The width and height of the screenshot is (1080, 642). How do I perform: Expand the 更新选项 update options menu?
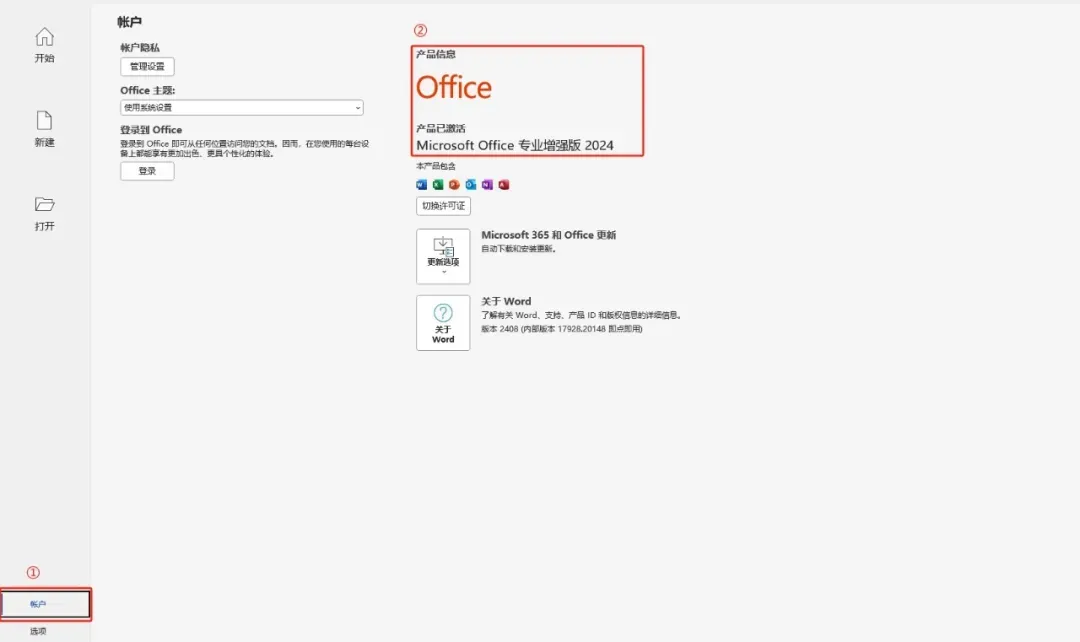pyautogui.click(x=443, y=256)
